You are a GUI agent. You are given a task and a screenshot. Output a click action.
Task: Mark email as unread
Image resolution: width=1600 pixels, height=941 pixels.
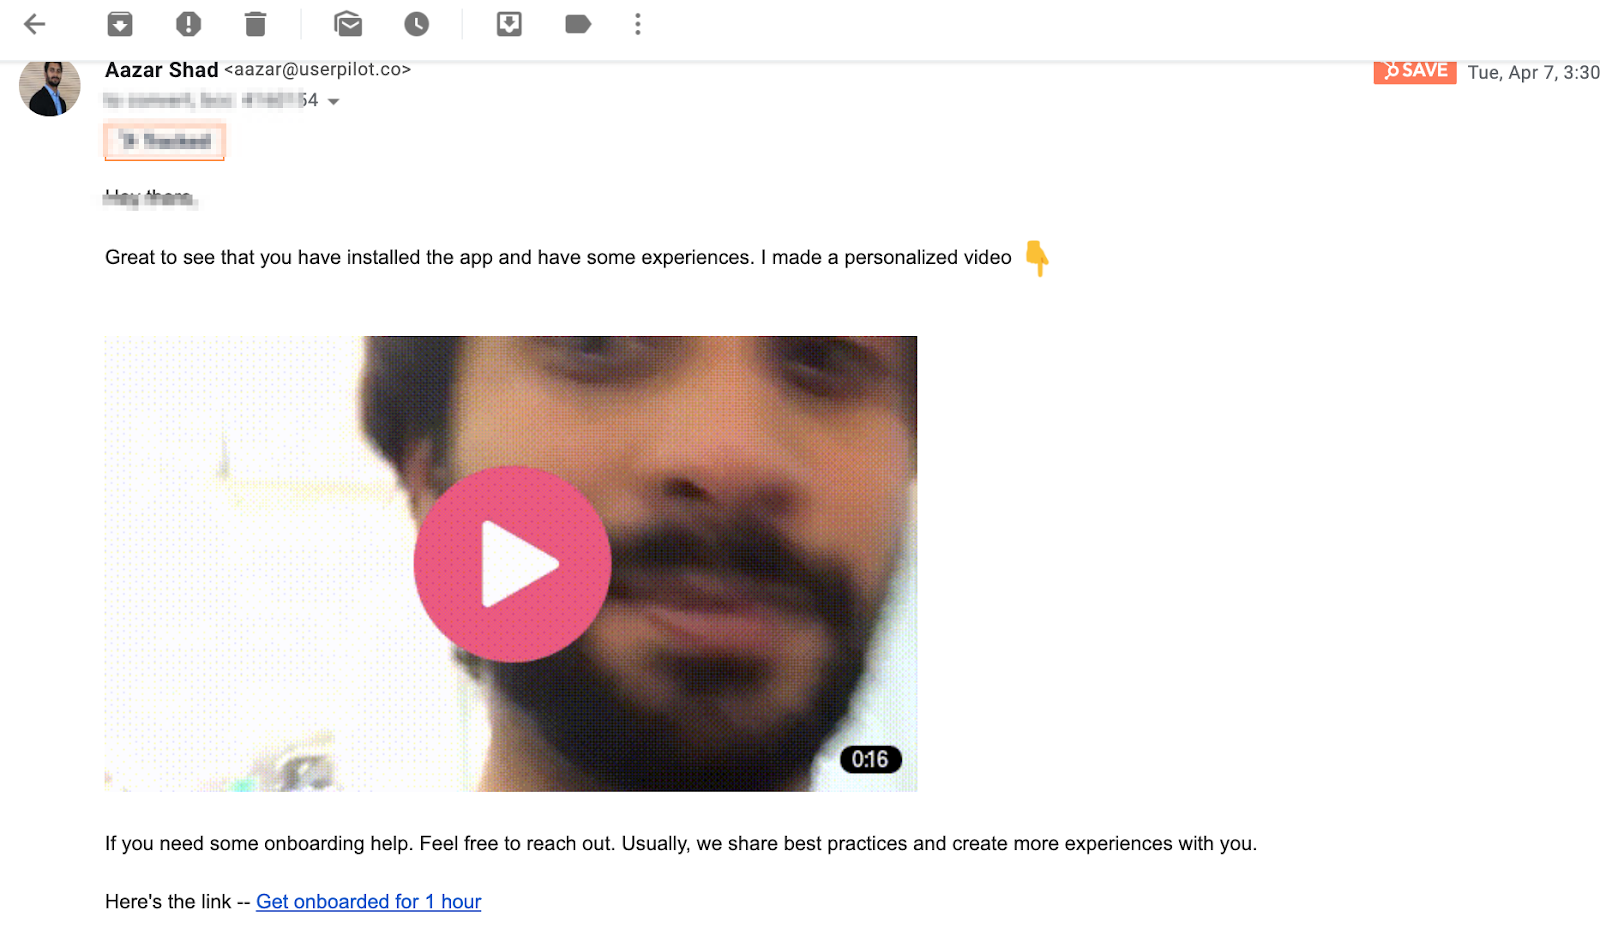(348, 24)
